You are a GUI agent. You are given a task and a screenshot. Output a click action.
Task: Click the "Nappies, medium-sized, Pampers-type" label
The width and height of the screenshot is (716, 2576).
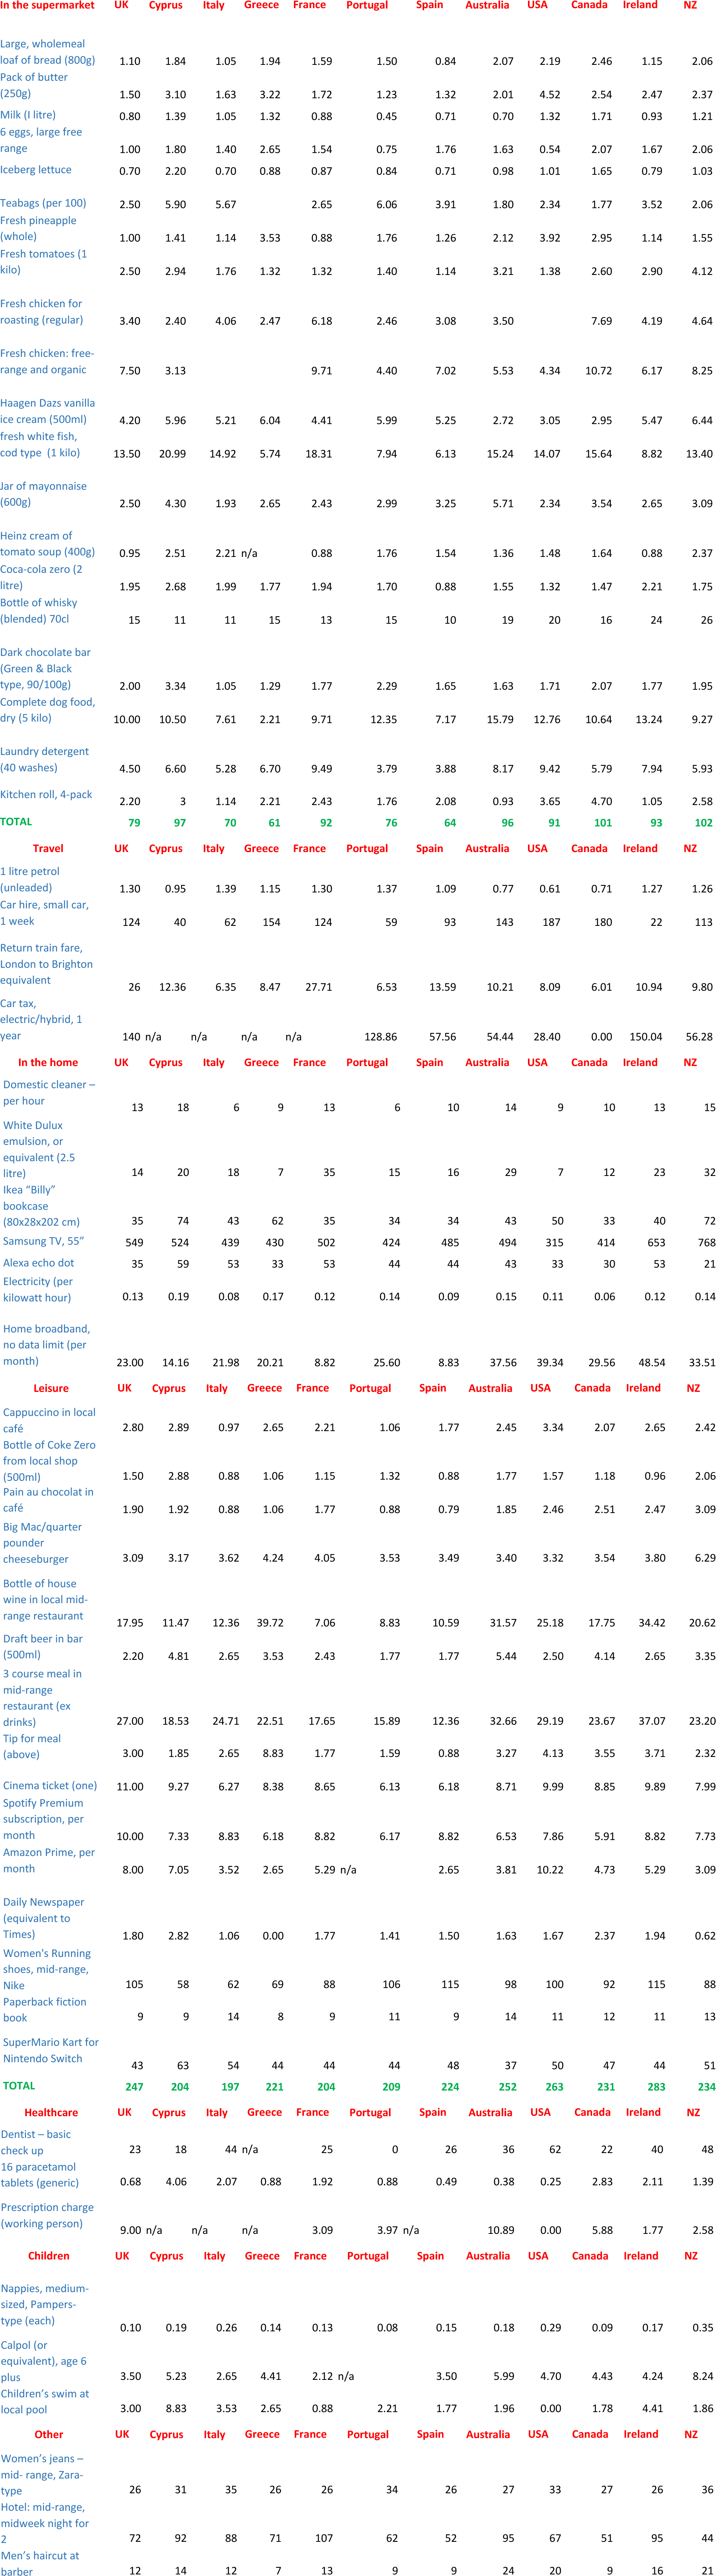45,2304
